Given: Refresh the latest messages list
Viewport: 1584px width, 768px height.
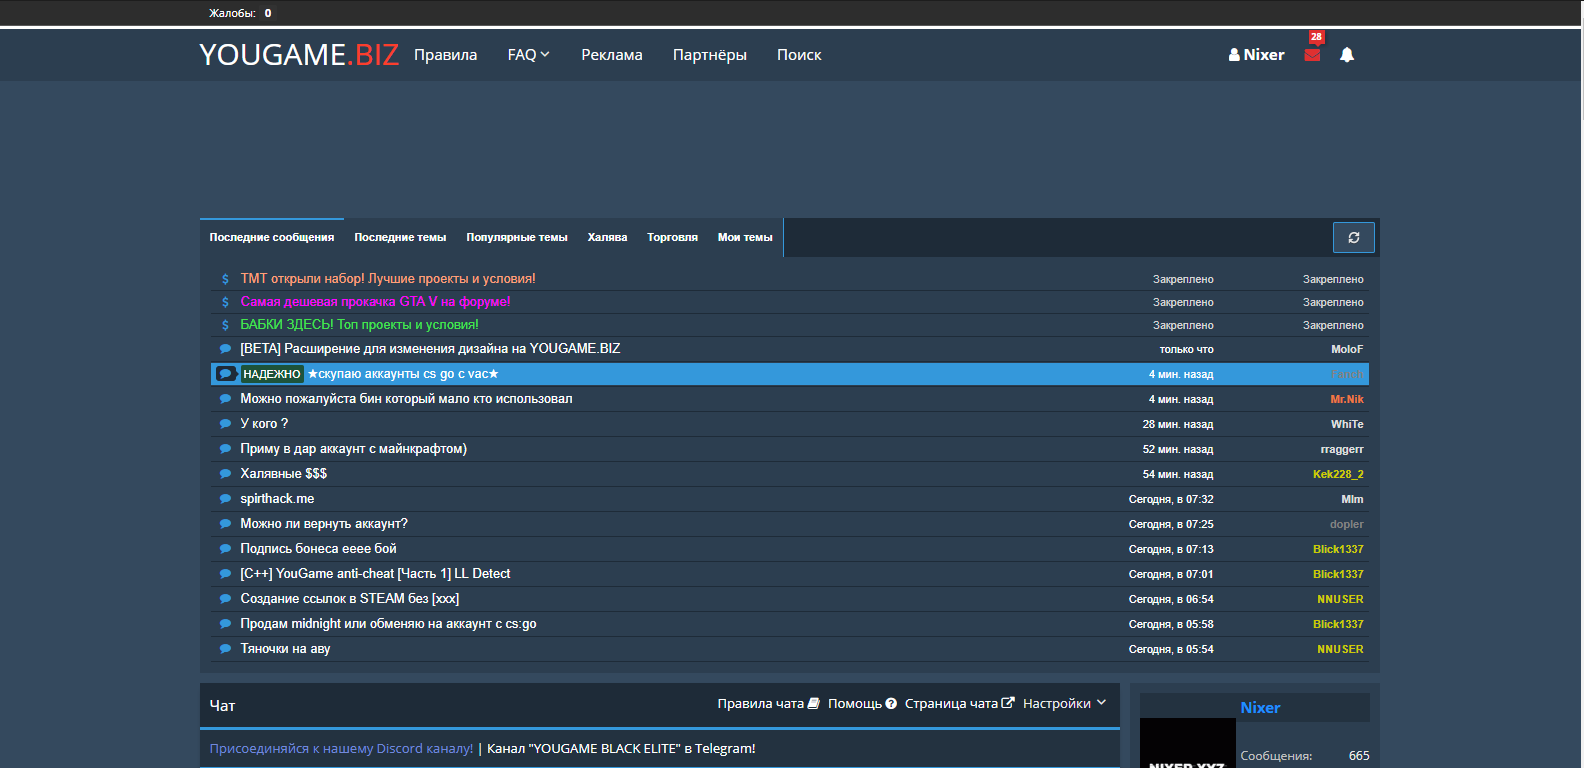Looking at the screenshot, I should [x=1353, y=238].
